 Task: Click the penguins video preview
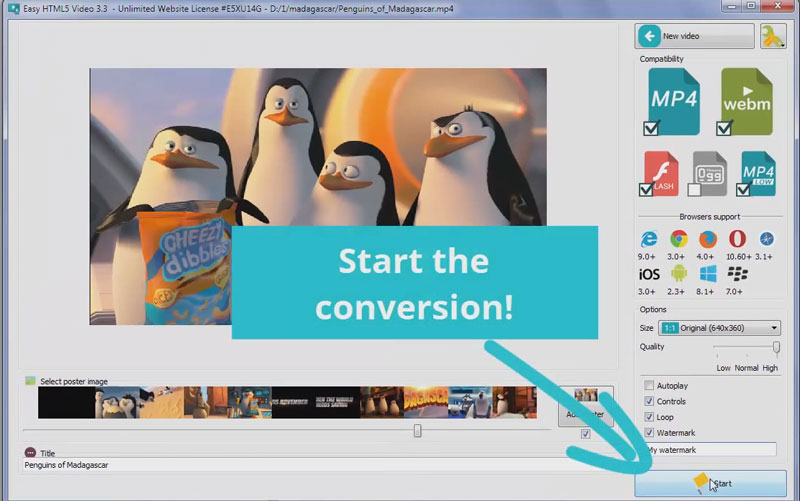pyautogui.click(x=318, y=196)
